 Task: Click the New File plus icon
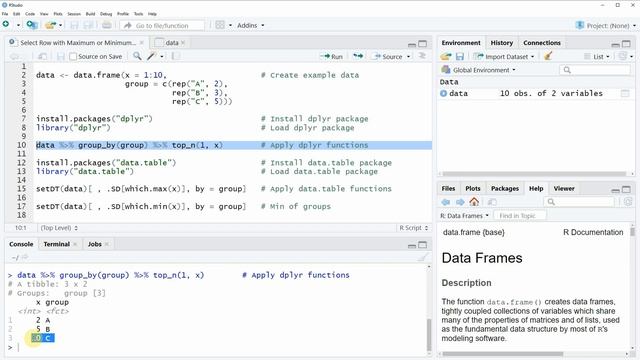[x=6, y=24]
